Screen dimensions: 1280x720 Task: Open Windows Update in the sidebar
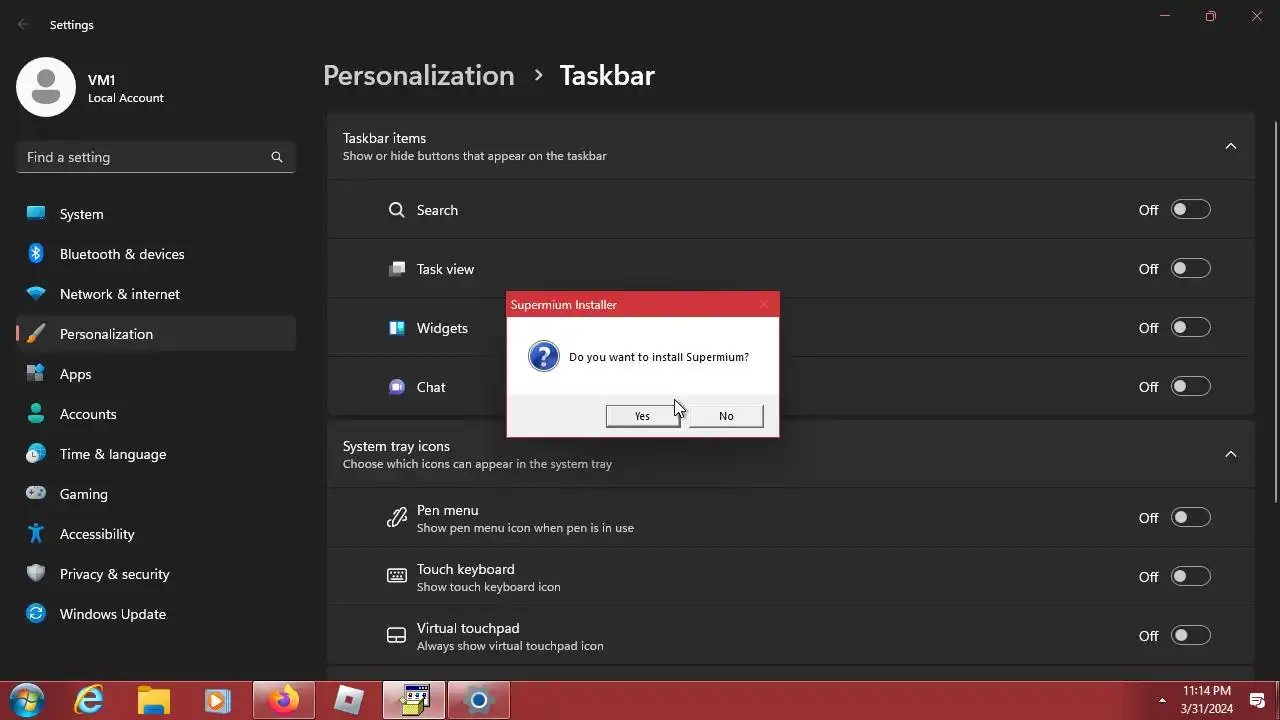[x=156, y=614]
